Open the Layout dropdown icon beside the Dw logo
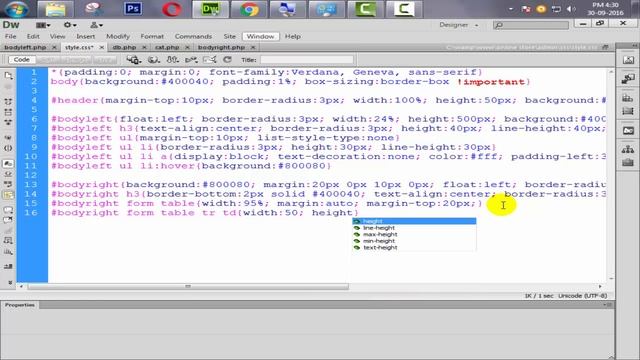640x360 pixels. pos(43,25)
